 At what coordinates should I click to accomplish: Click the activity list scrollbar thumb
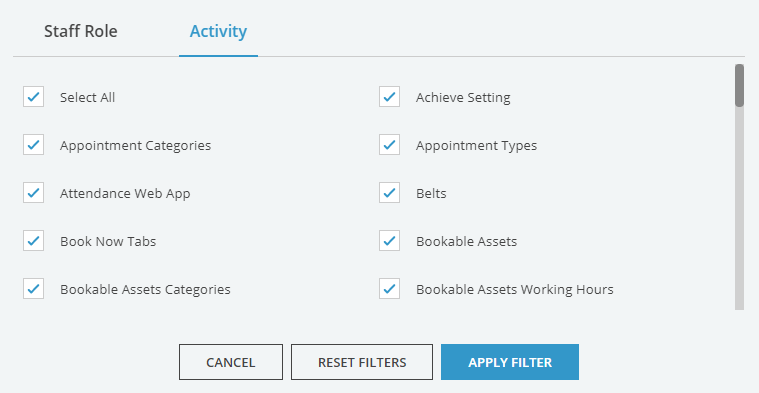739,86
